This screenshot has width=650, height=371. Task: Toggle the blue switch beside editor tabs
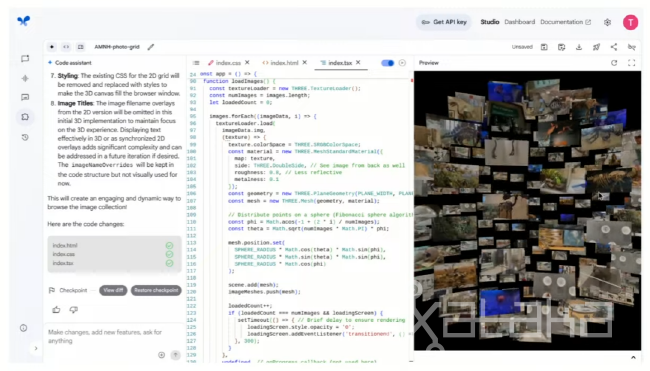[387, 63]
